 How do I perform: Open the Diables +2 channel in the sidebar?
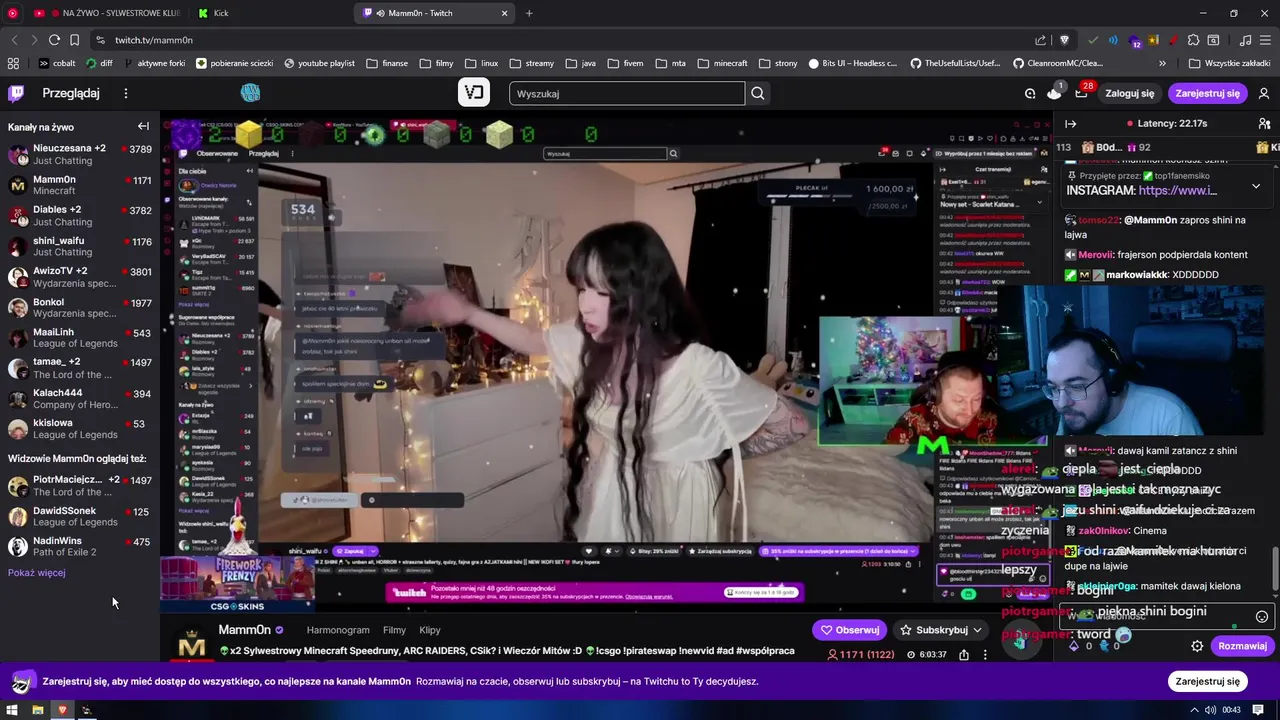(x=80, y=215)
